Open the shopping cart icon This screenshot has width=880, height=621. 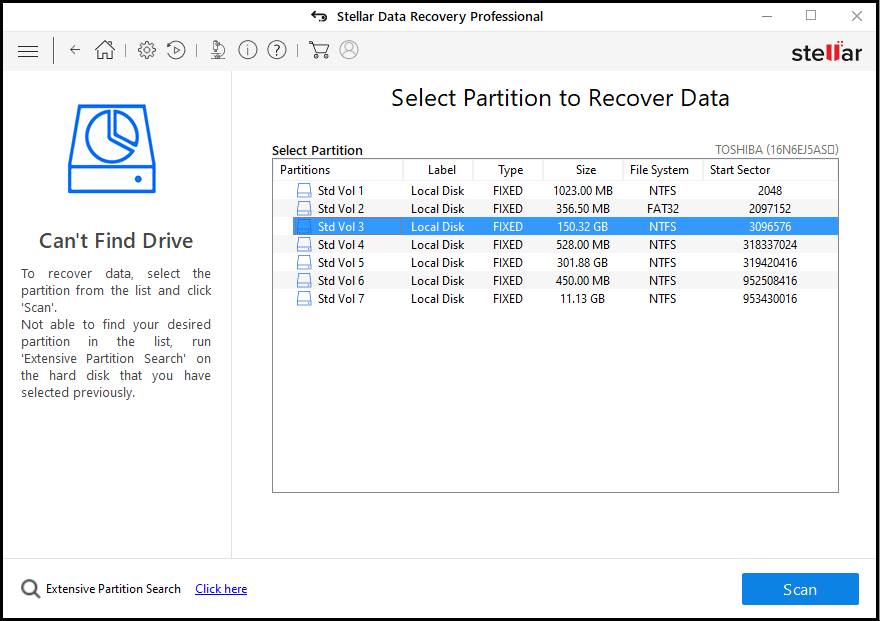(319, 50)
